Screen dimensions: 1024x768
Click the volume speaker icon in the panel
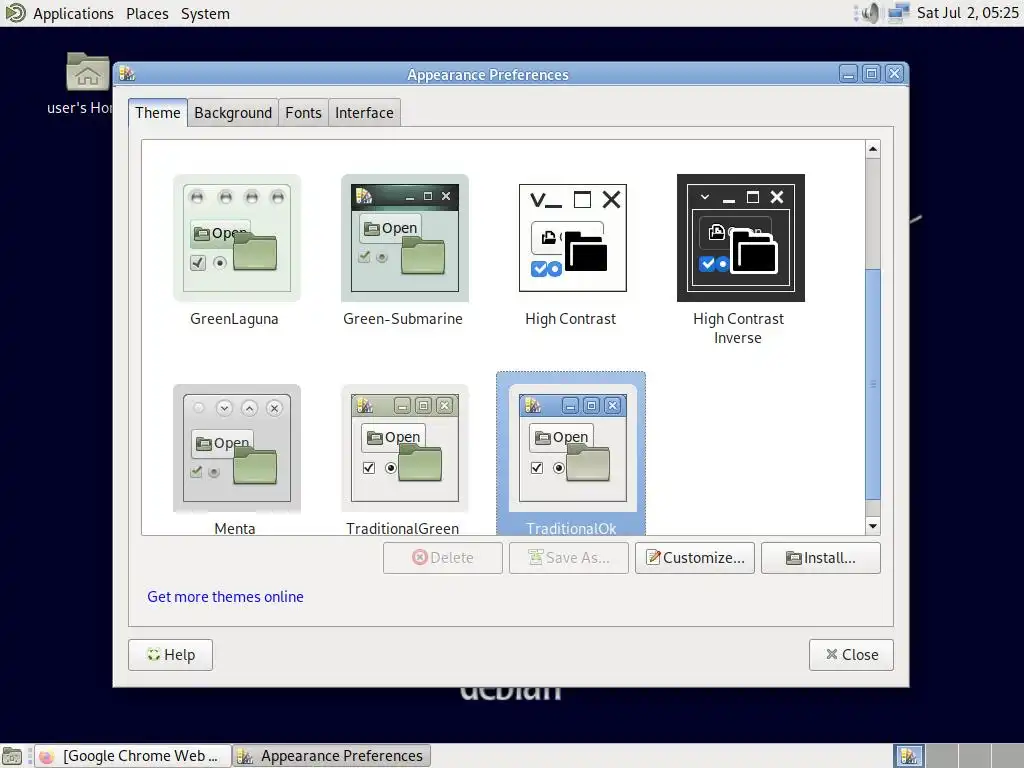pyautogui.click(x=871, y=13)
